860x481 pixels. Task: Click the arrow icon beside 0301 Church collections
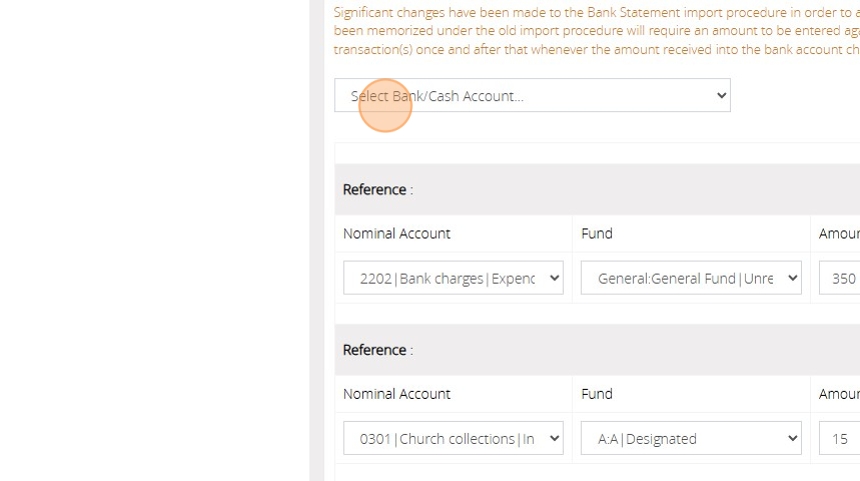(x=555, y=438)
